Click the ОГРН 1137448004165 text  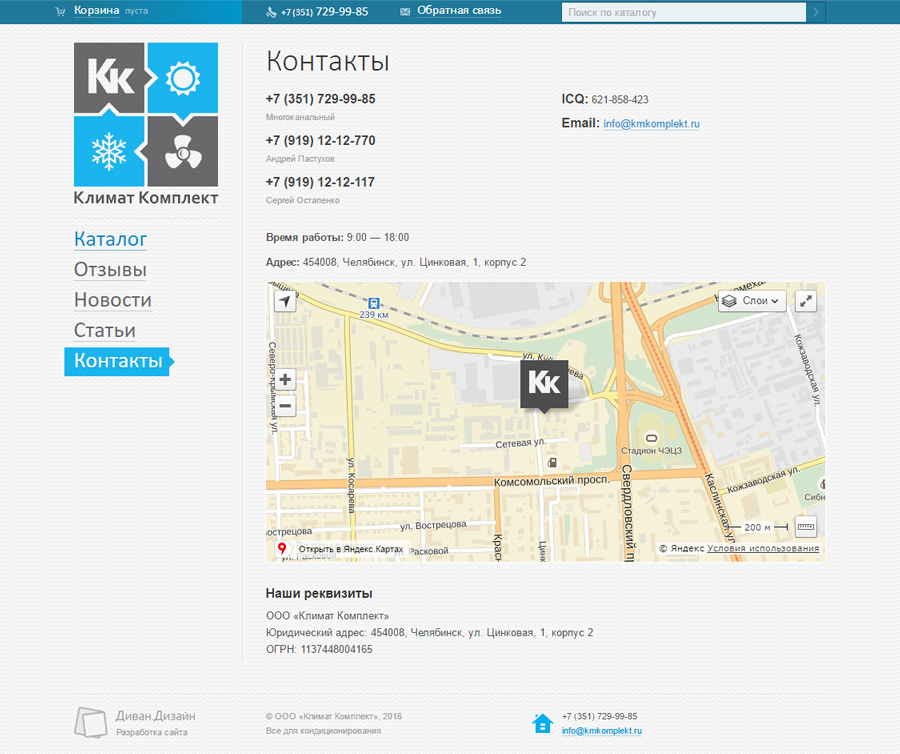point(319,649)
